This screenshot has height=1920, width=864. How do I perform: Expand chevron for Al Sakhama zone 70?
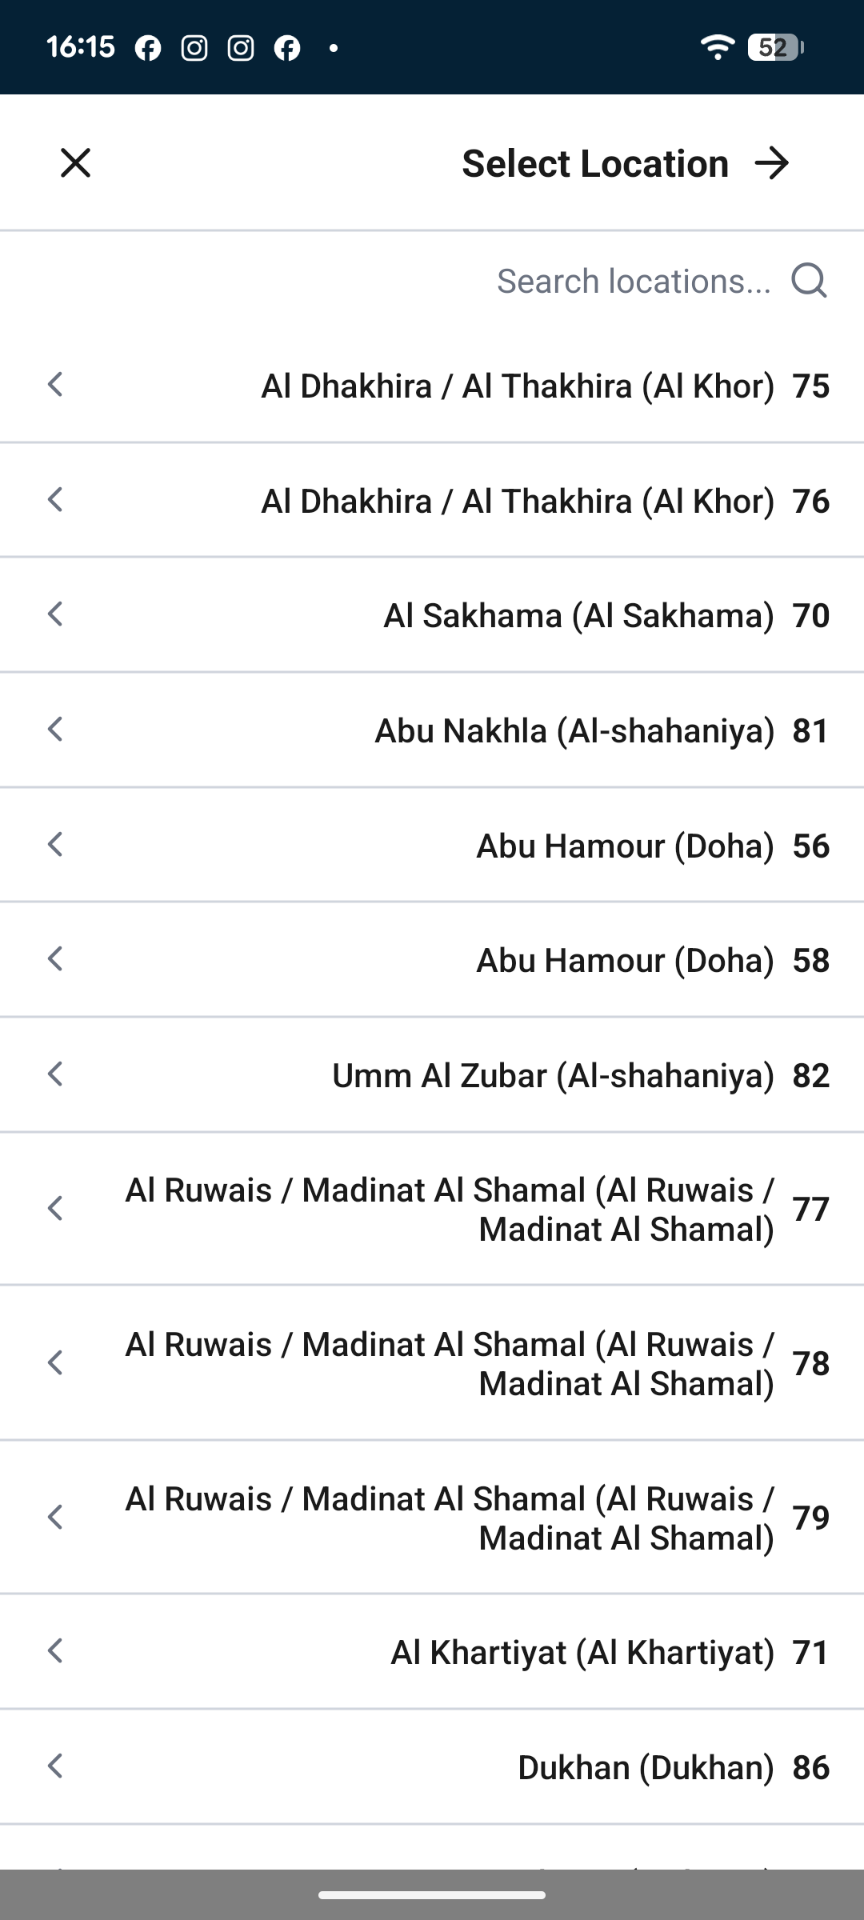(56, 614)
